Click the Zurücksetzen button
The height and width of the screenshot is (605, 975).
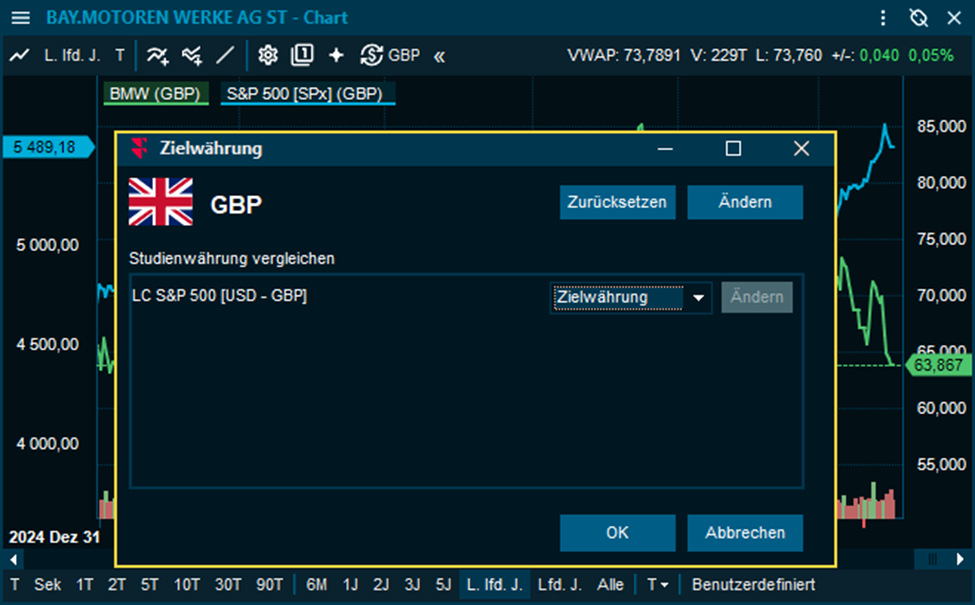tap(617, 202)
